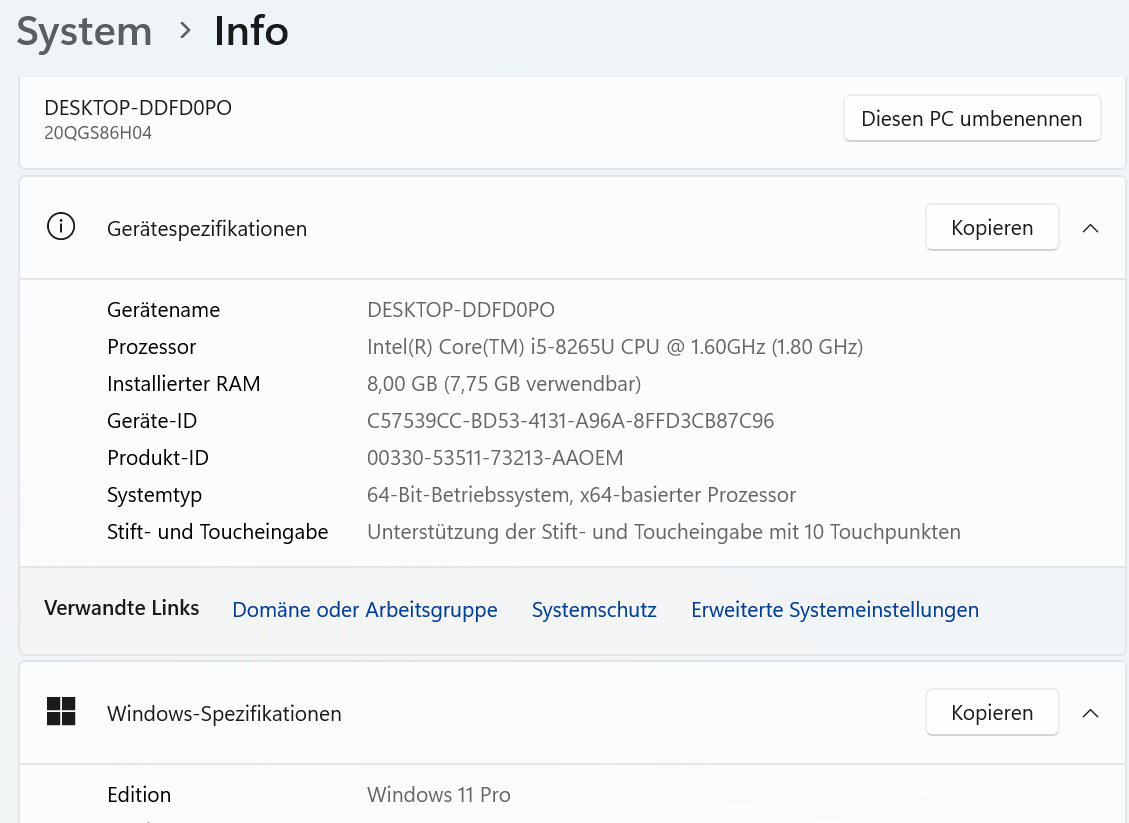Click the Windows-Spezifikationen header text

coord(225,714)
